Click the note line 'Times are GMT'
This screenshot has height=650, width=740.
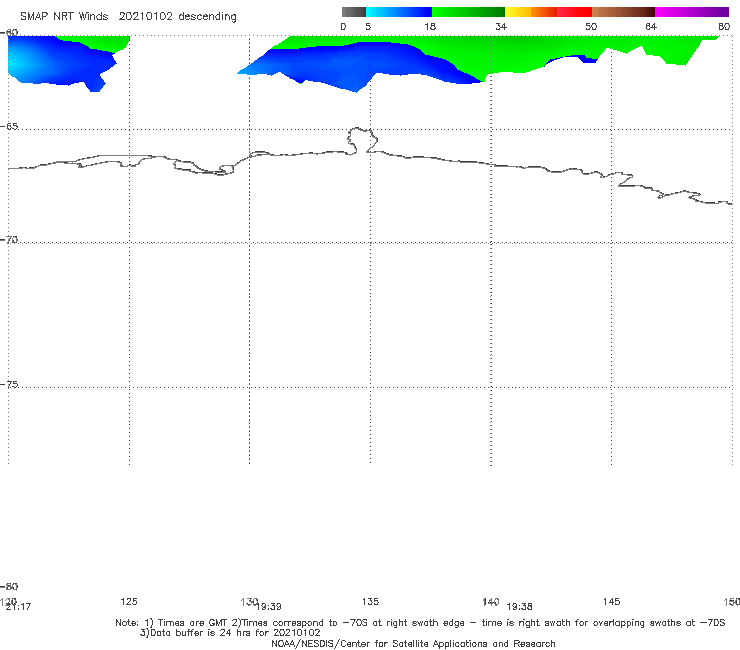coord(193,623)
